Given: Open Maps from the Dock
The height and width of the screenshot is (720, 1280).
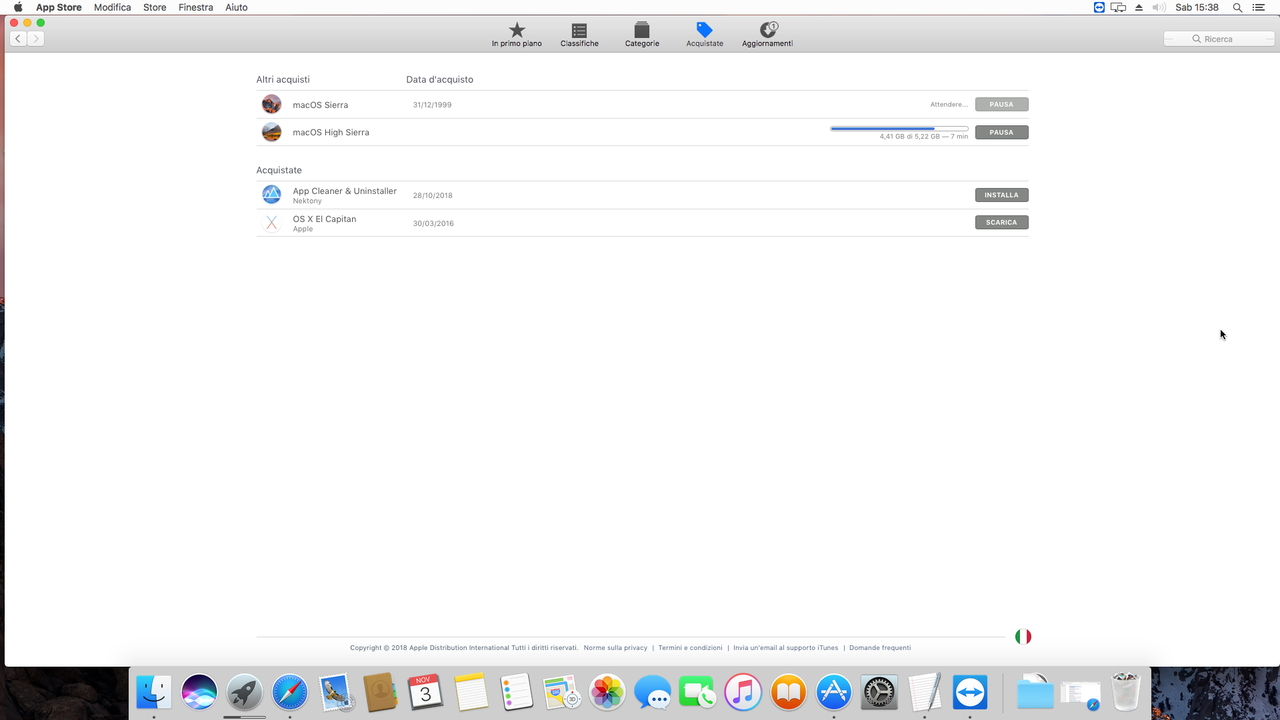Looking at the screenshot, I should pos(562,692).
